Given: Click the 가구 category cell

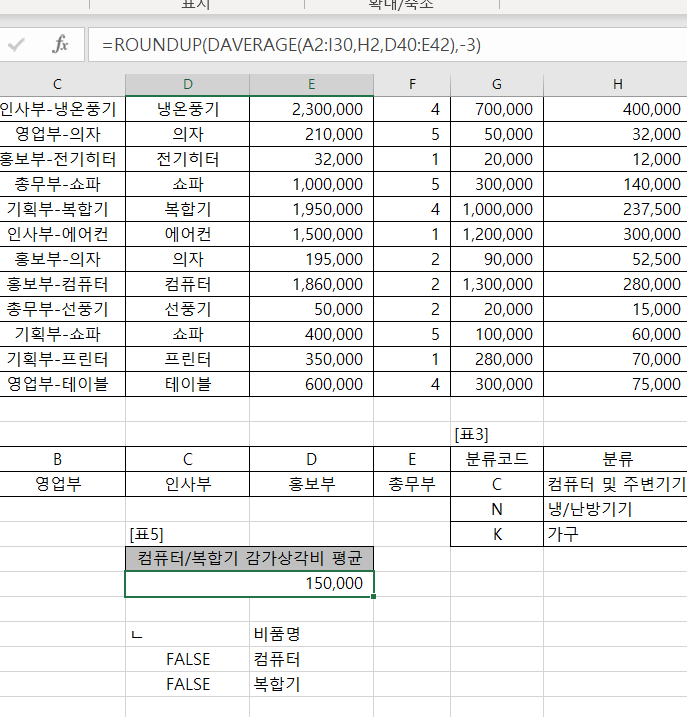Looking at the screenshot, I should pos(615,534).
